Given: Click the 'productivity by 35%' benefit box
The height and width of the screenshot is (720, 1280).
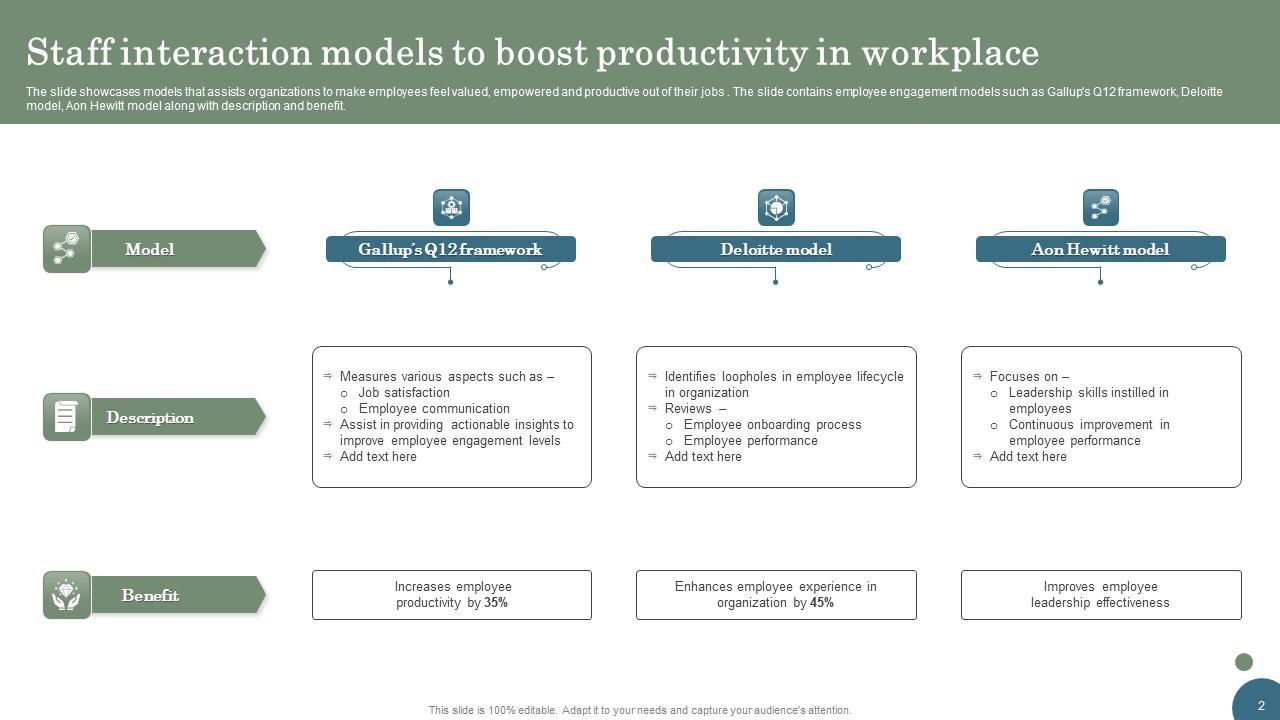Looking at the screenshot, I should tap(452, 595).
